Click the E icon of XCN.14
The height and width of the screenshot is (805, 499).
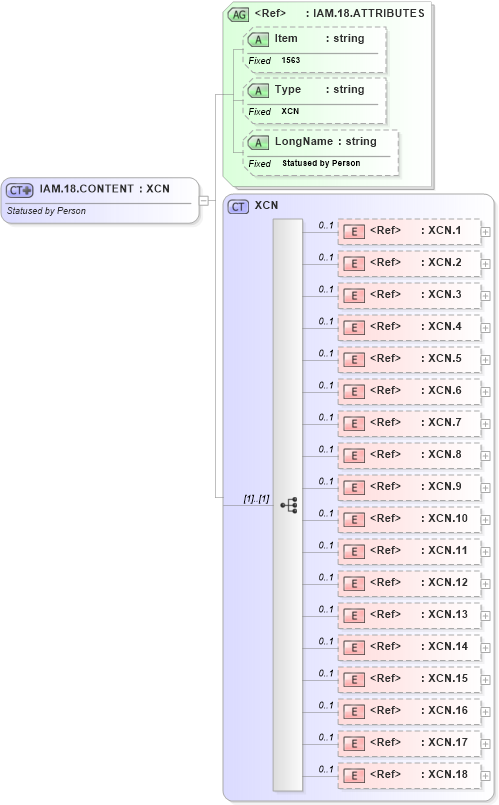(x=354, y=647)
